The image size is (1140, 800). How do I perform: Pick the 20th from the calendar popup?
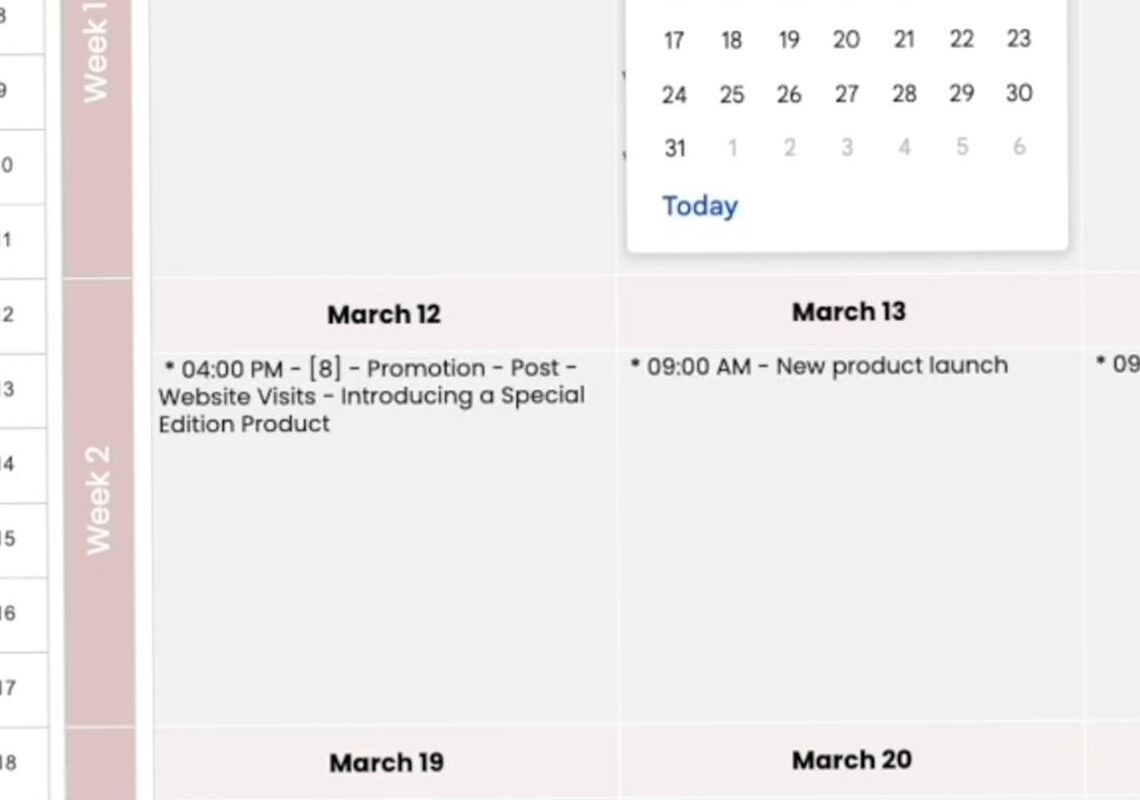click(846, 40)
